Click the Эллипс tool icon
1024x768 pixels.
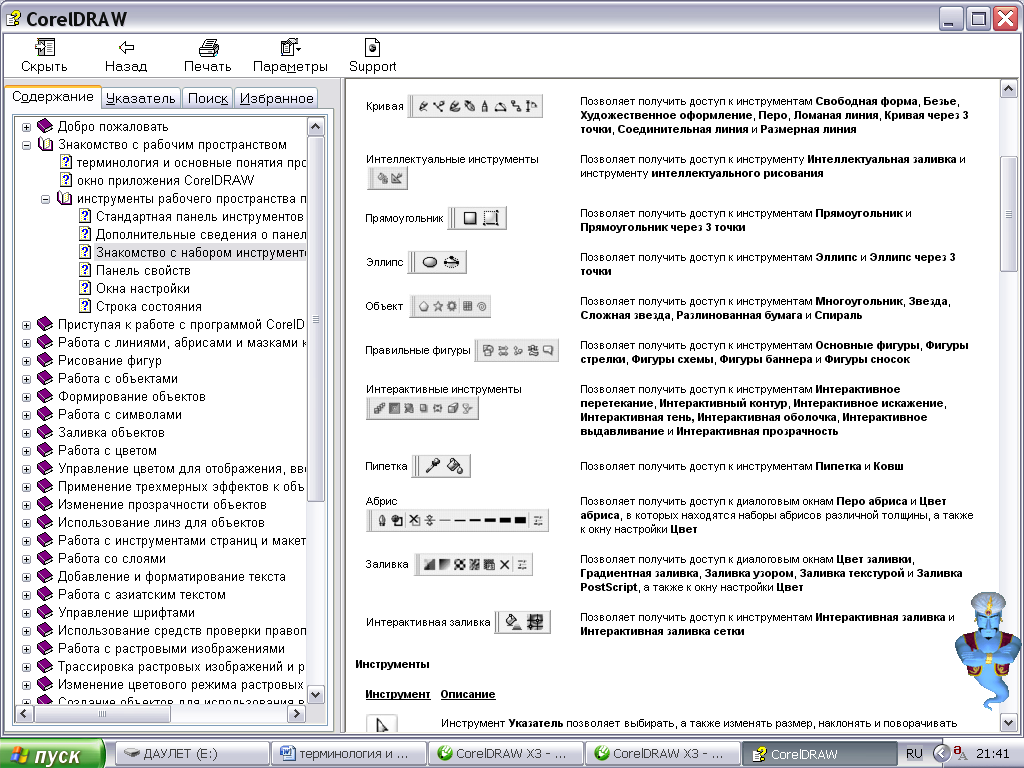[429, 262]
